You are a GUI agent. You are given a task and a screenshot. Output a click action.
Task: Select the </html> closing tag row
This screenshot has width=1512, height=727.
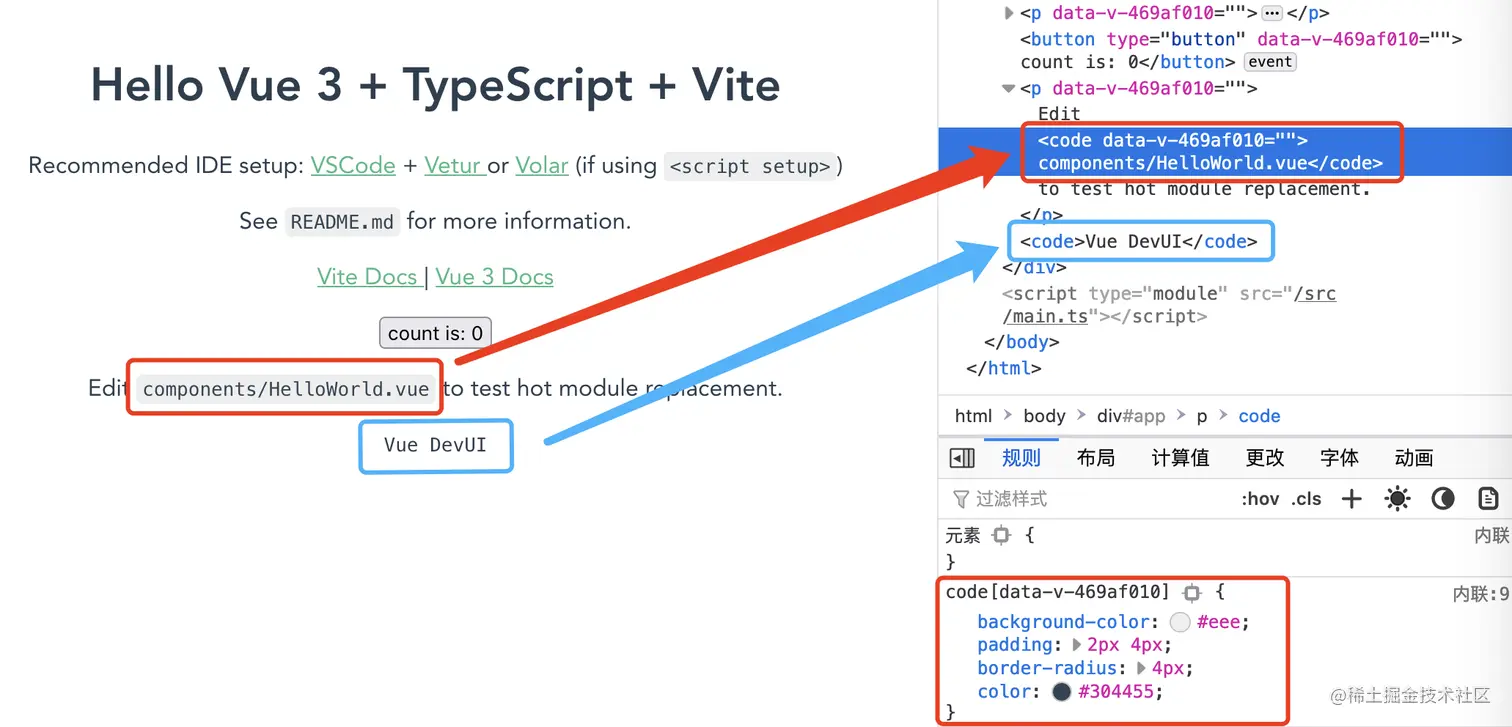click(1004, 368)
